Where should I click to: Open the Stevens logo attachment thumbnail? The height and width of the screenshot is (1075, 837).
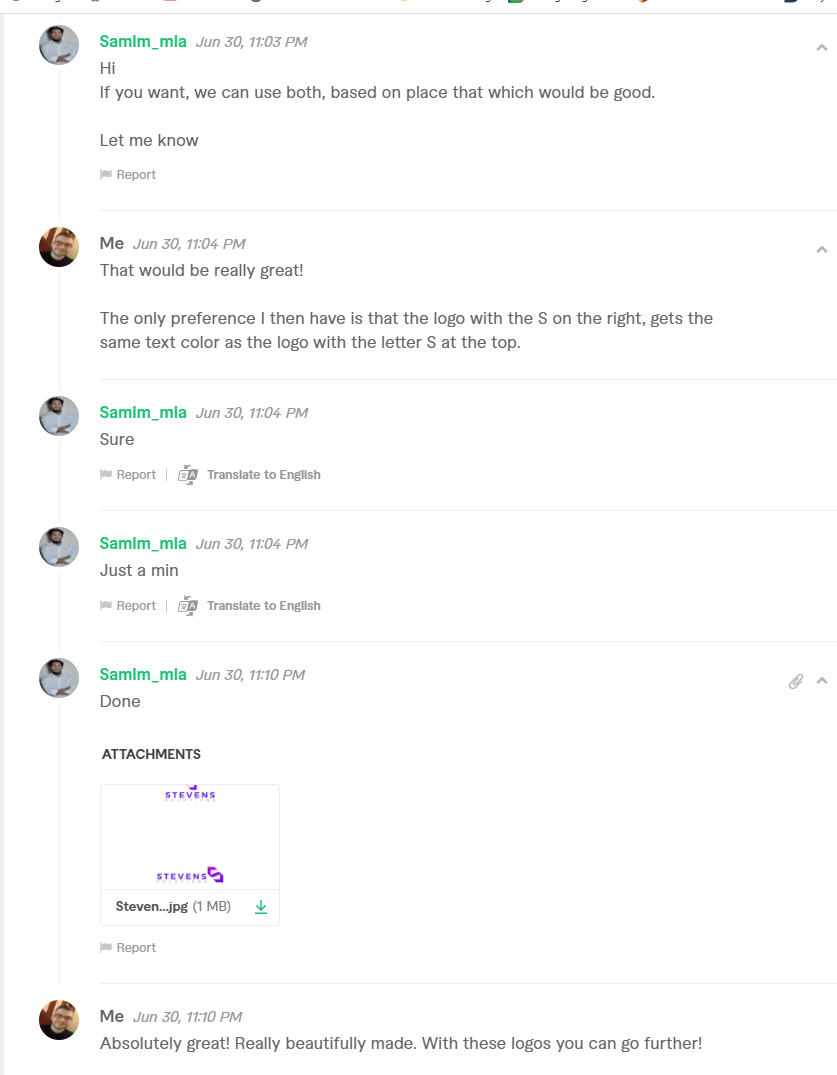tap(190, 837)
